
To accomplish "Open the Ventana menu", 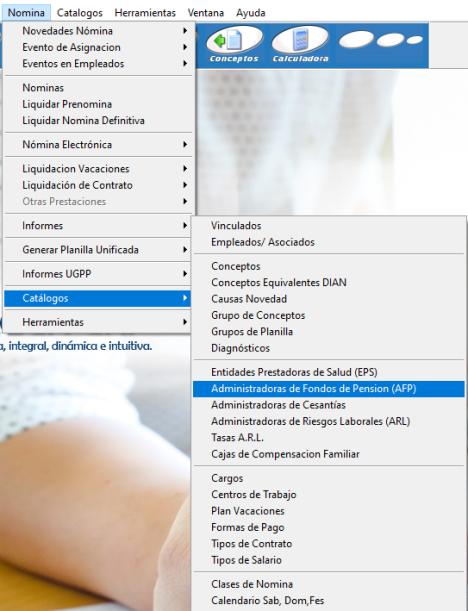I will click(x=206, y=13).
